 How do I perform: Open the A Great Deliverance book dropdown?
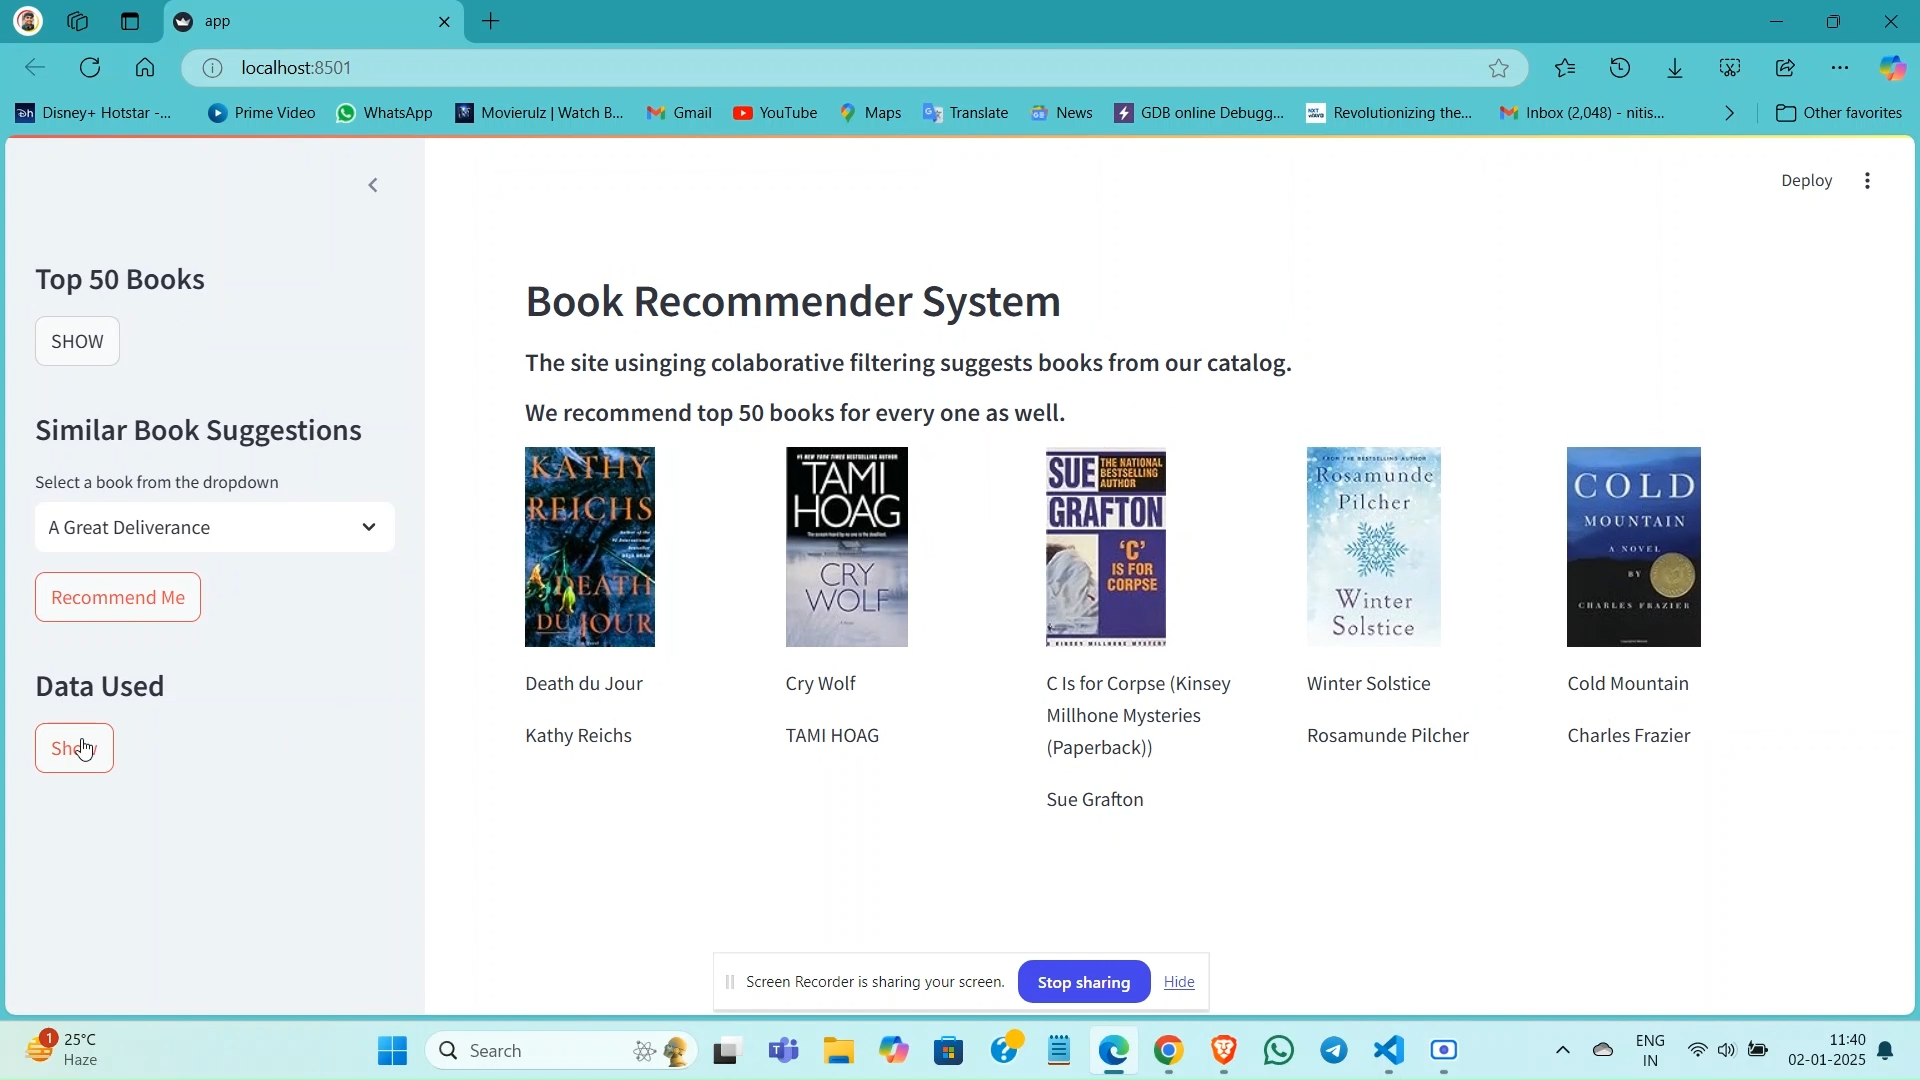click(215, 528)
